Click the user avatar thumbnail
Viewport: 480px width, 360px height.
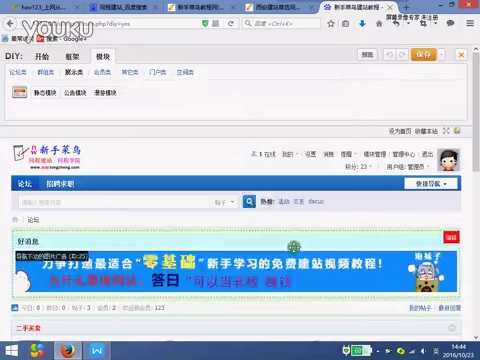tap(448, 160)
